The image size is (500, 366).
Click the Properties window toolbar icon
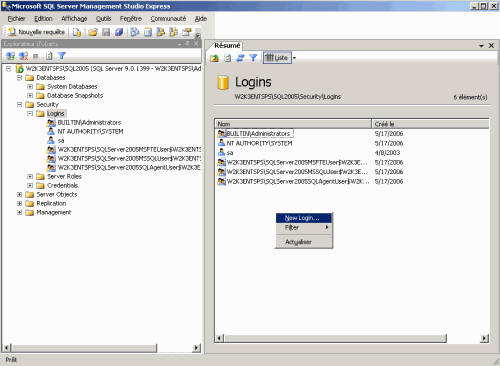point(187,32)
